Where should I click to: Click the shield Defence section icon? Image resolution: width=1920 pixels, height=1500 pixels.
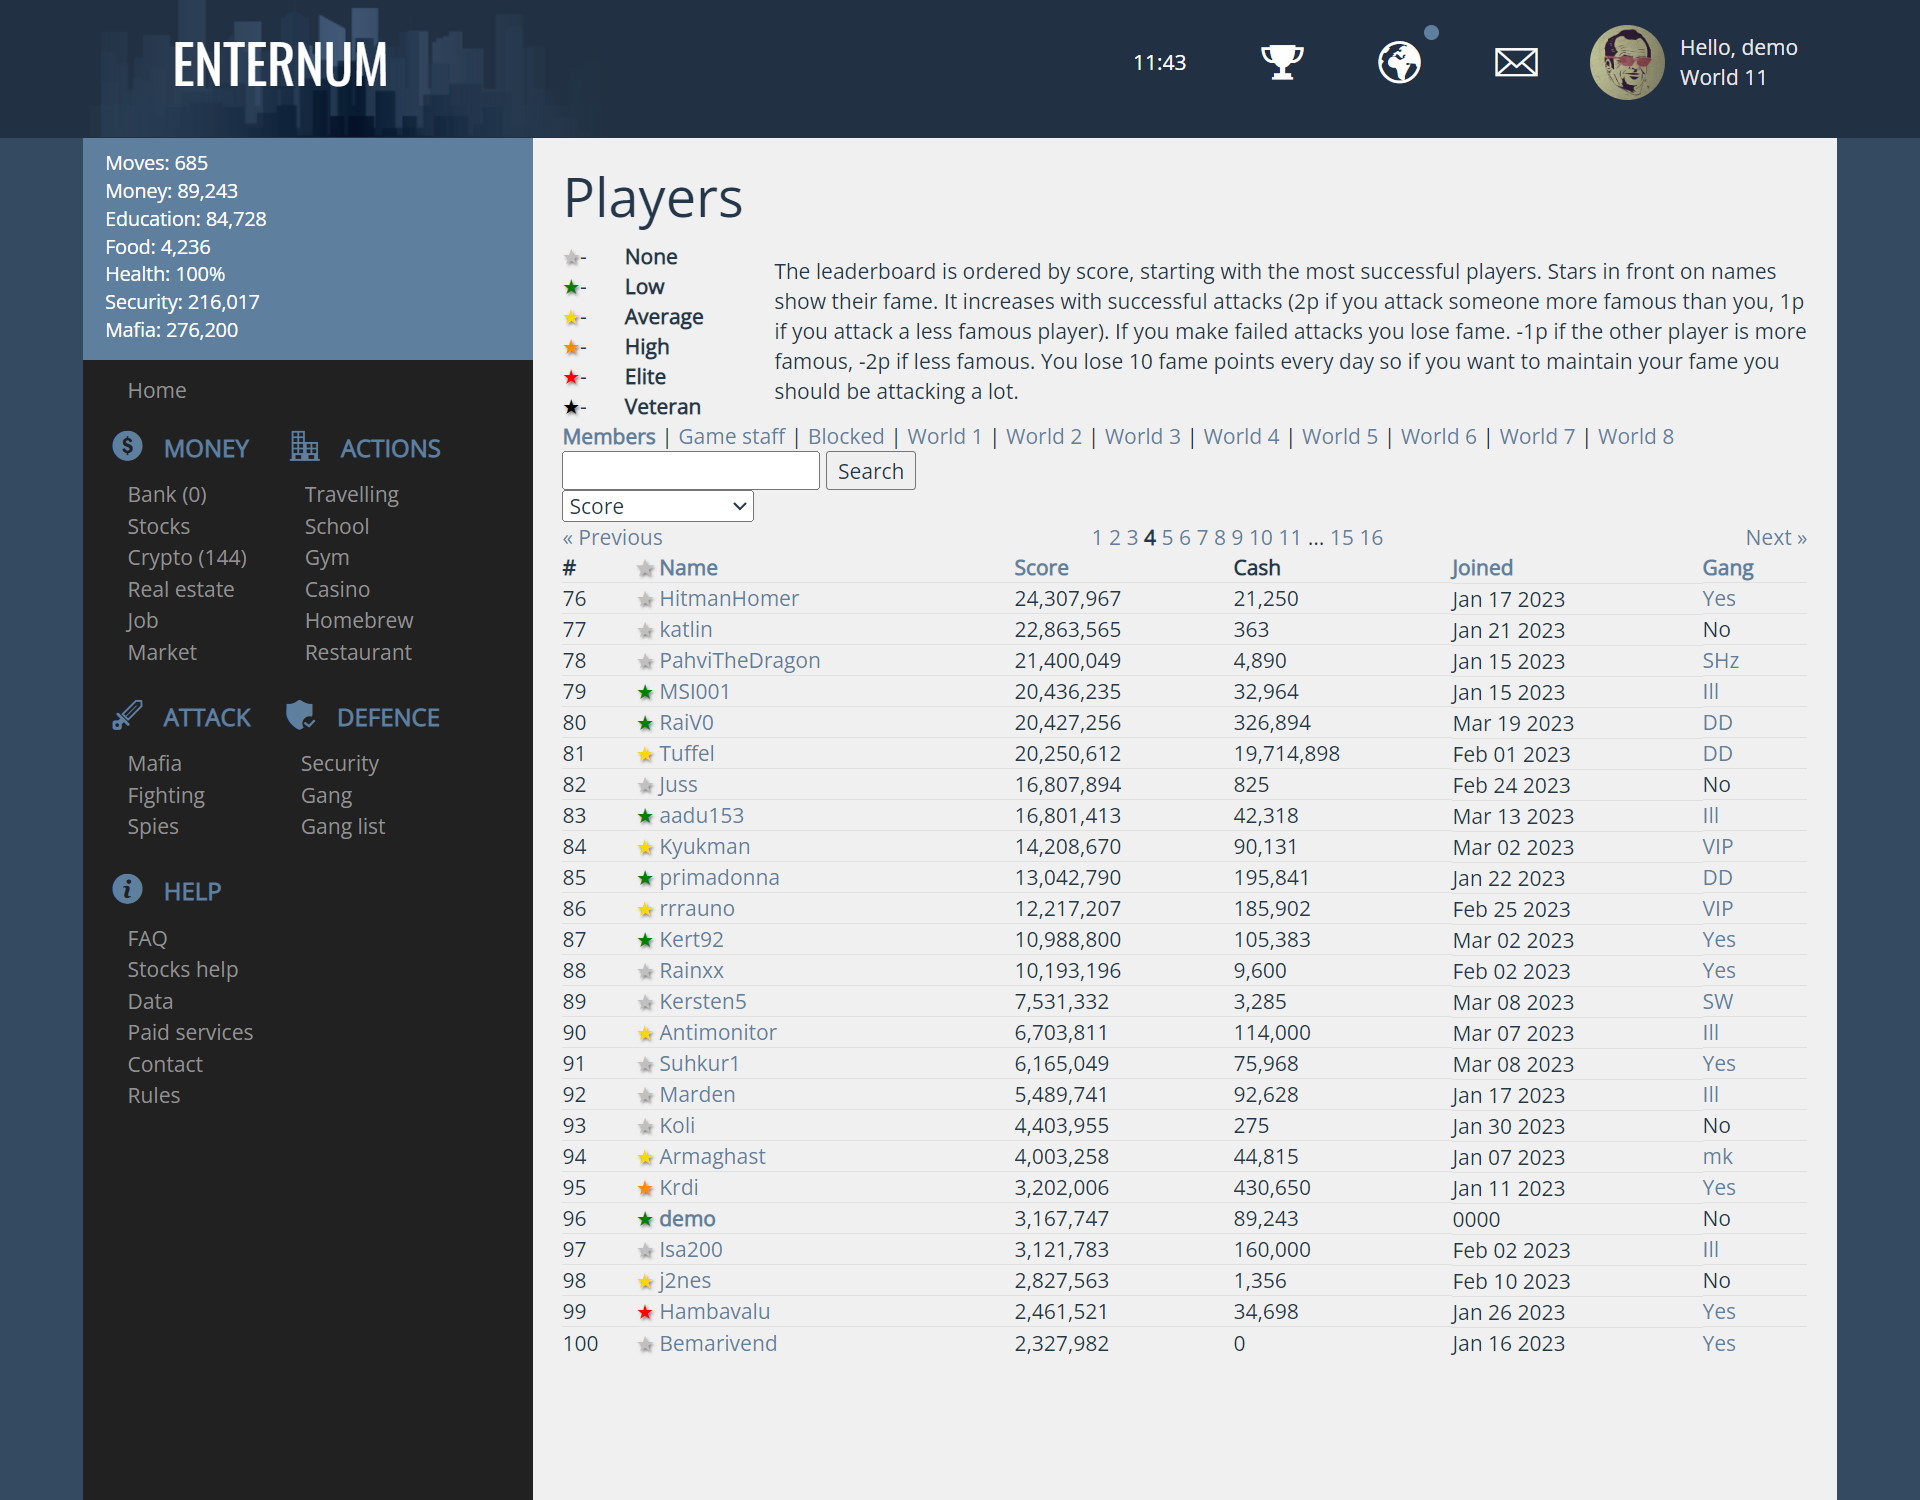tap(300, 716)
